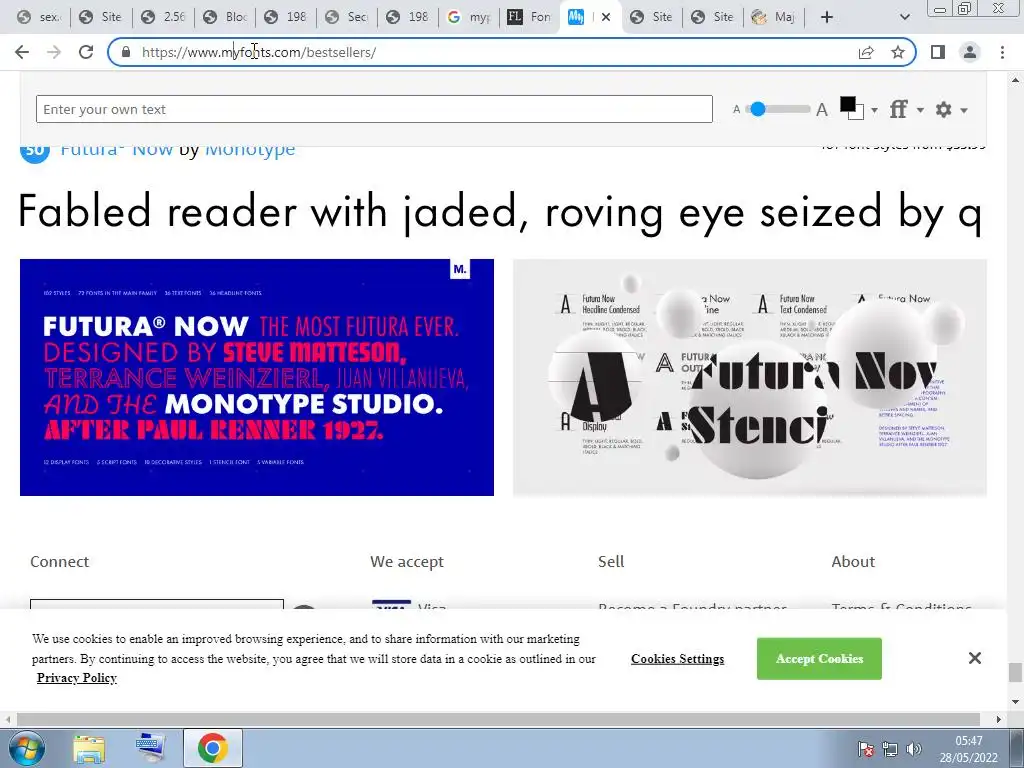Expand the gear settings dropdown arrow
The width and height of the screenshot is (1024, 768).
coord(964,110)
